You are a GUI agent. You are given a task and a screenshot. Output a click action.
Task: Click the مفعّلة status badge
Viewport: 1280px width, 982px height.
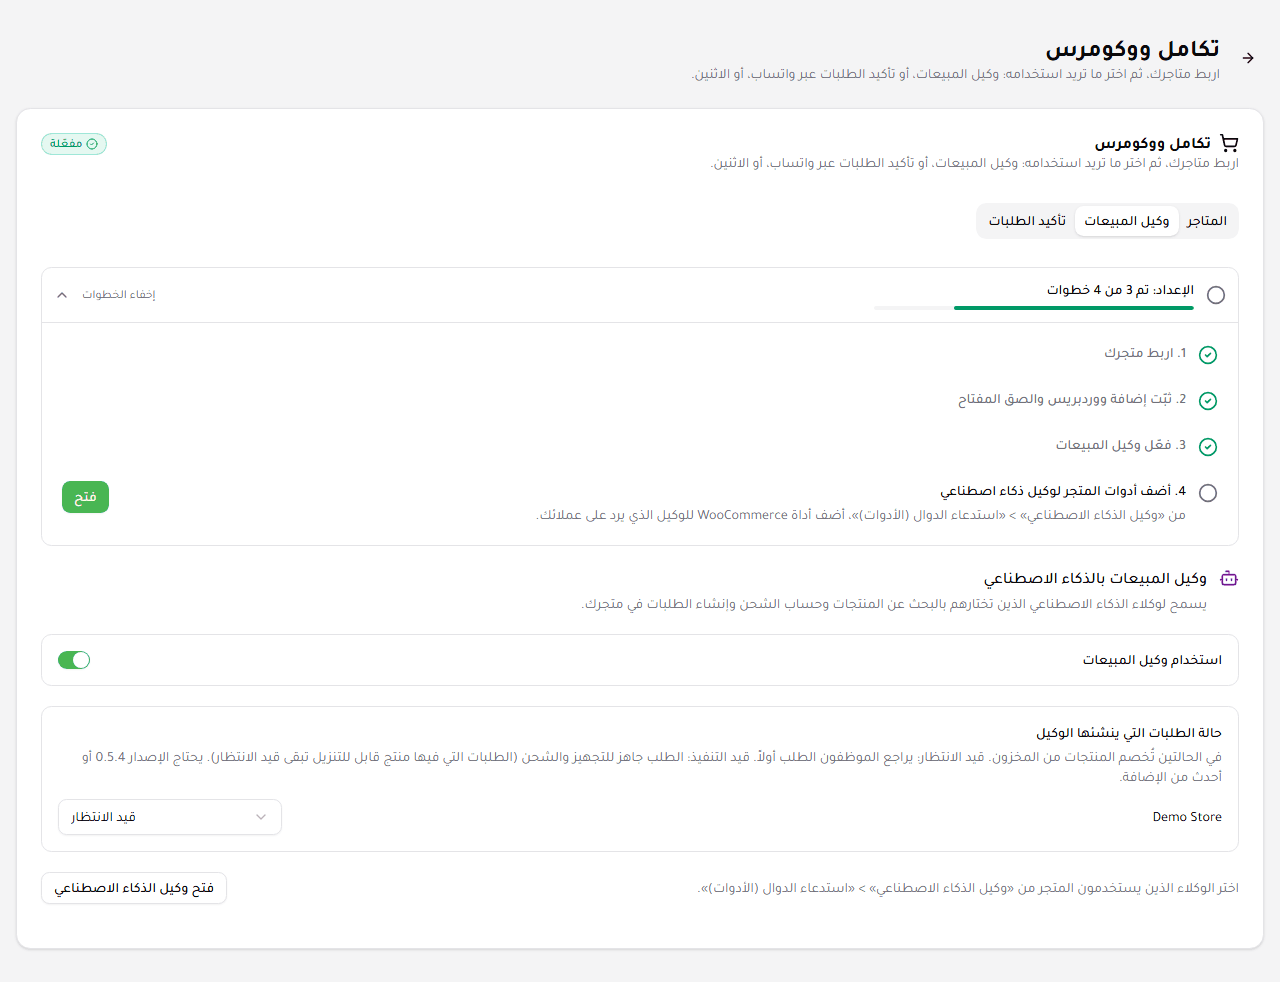74,144
